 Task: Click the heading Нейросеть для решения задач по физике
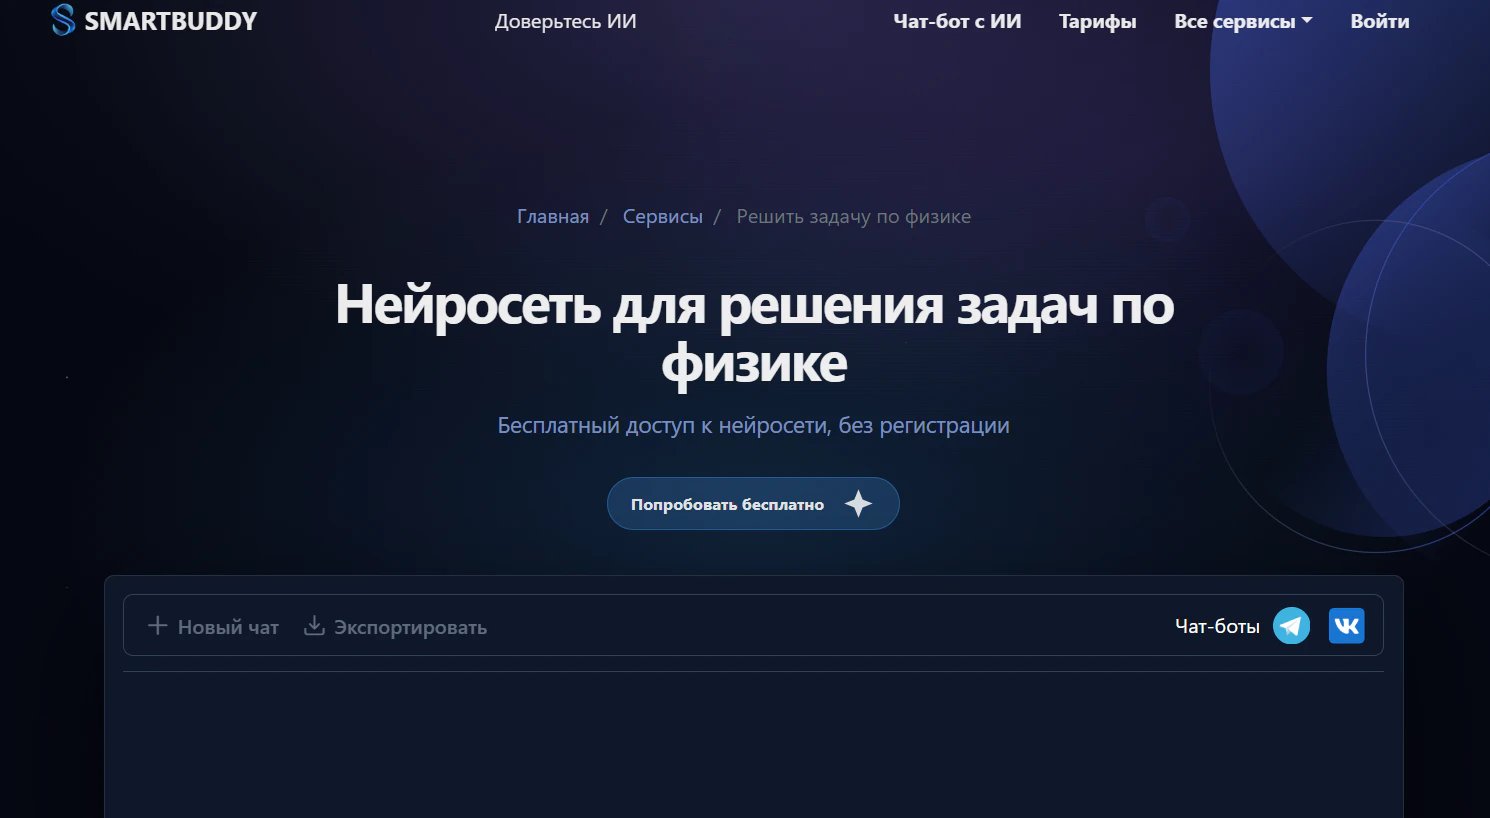[754, 333]
